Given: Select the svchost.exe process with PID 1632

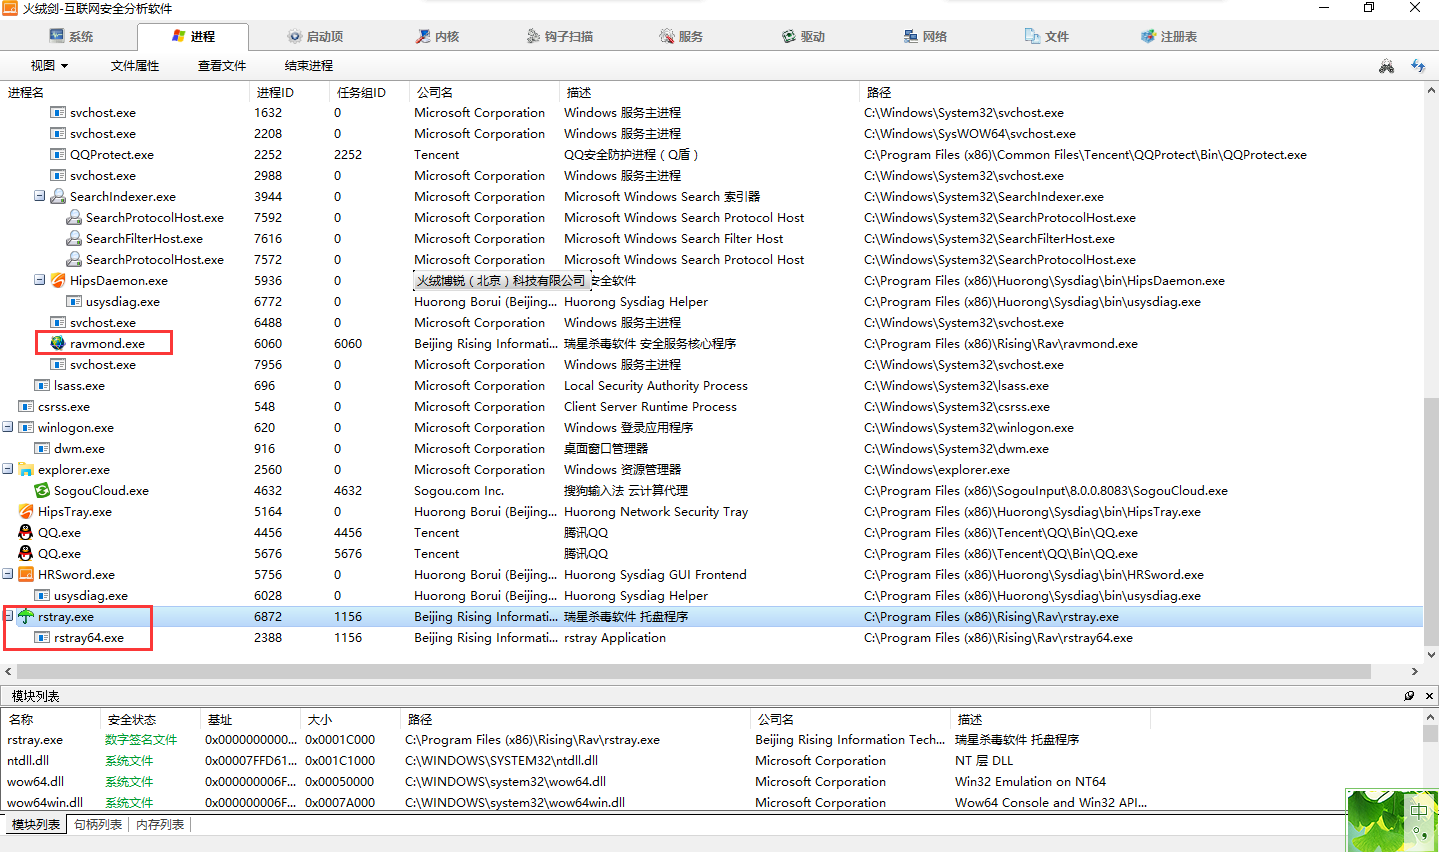Looking at the screenshot, I should (711, 113).
